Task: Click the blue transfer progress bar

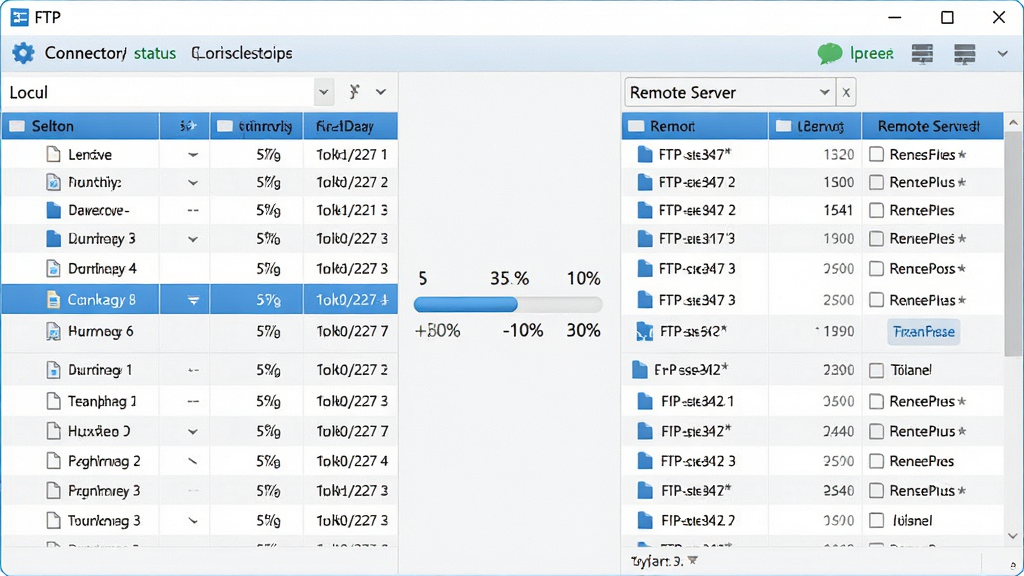Action: coord(466,304)
